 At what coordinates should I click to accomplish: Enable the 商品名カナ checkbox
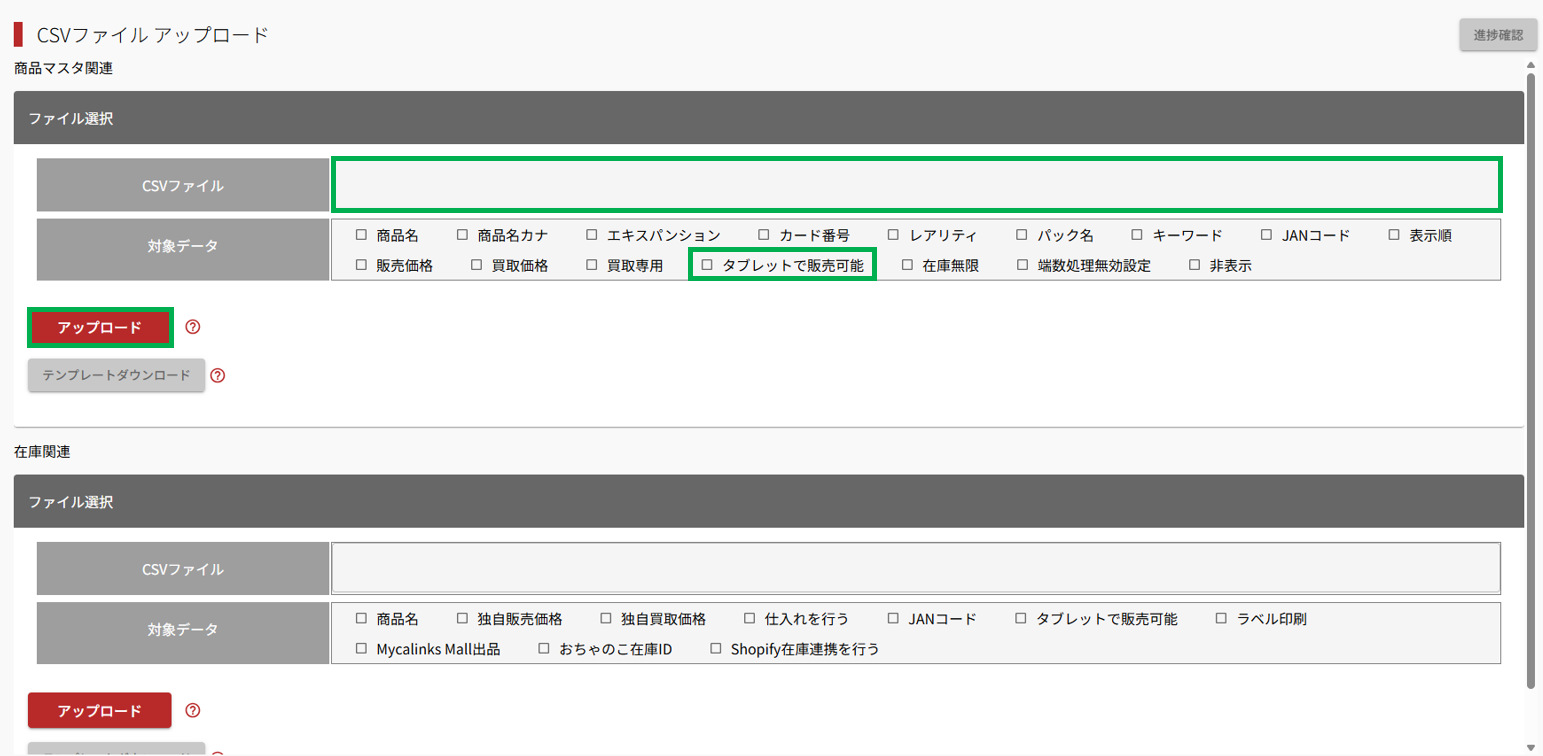(x=462, y=236)
